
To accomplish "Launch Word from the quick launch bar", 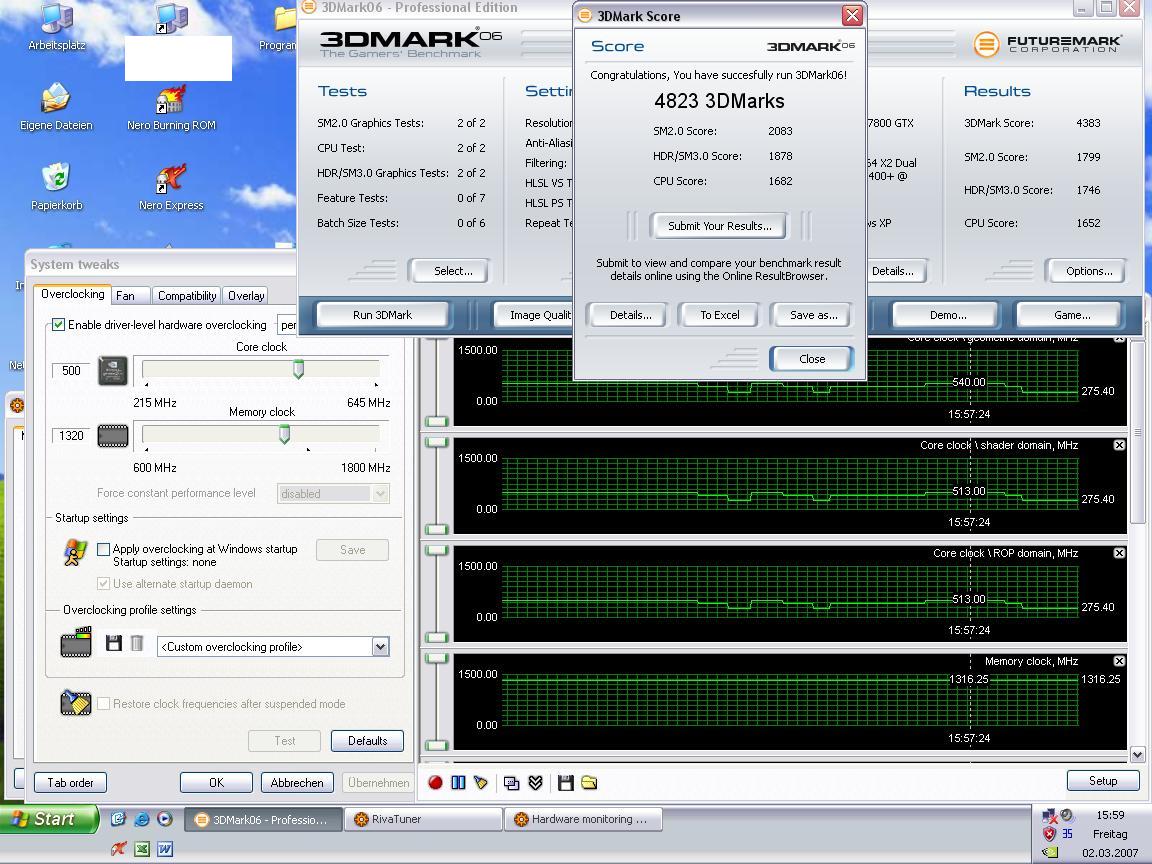I will 165,849.
